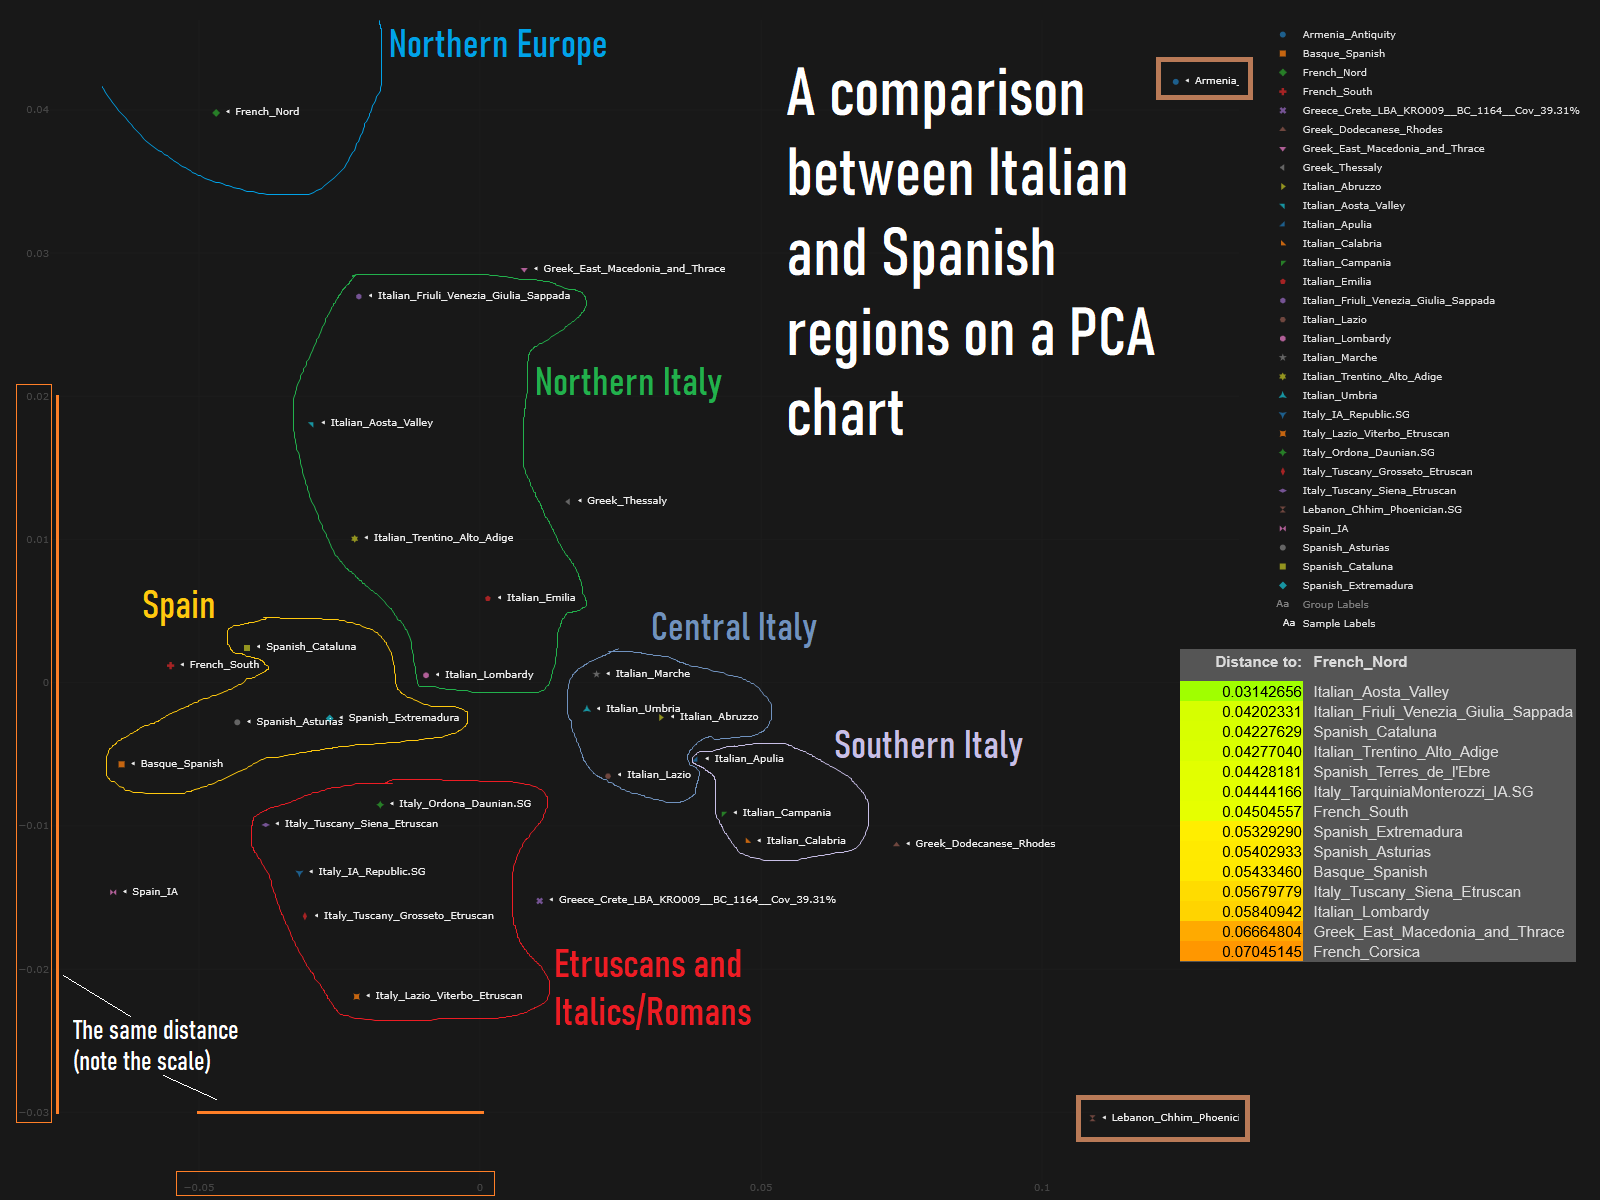Click Italian_Emilia text in the legend

pos(1336,282)
